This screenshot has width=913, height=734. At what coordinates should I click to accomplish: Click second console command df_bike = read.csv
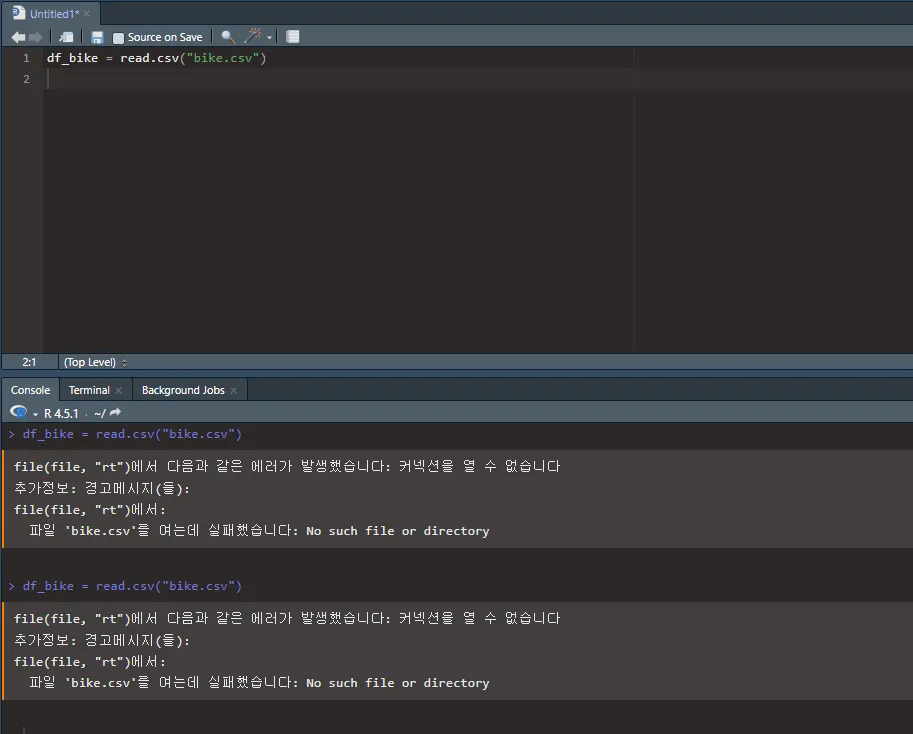[132, 586]
